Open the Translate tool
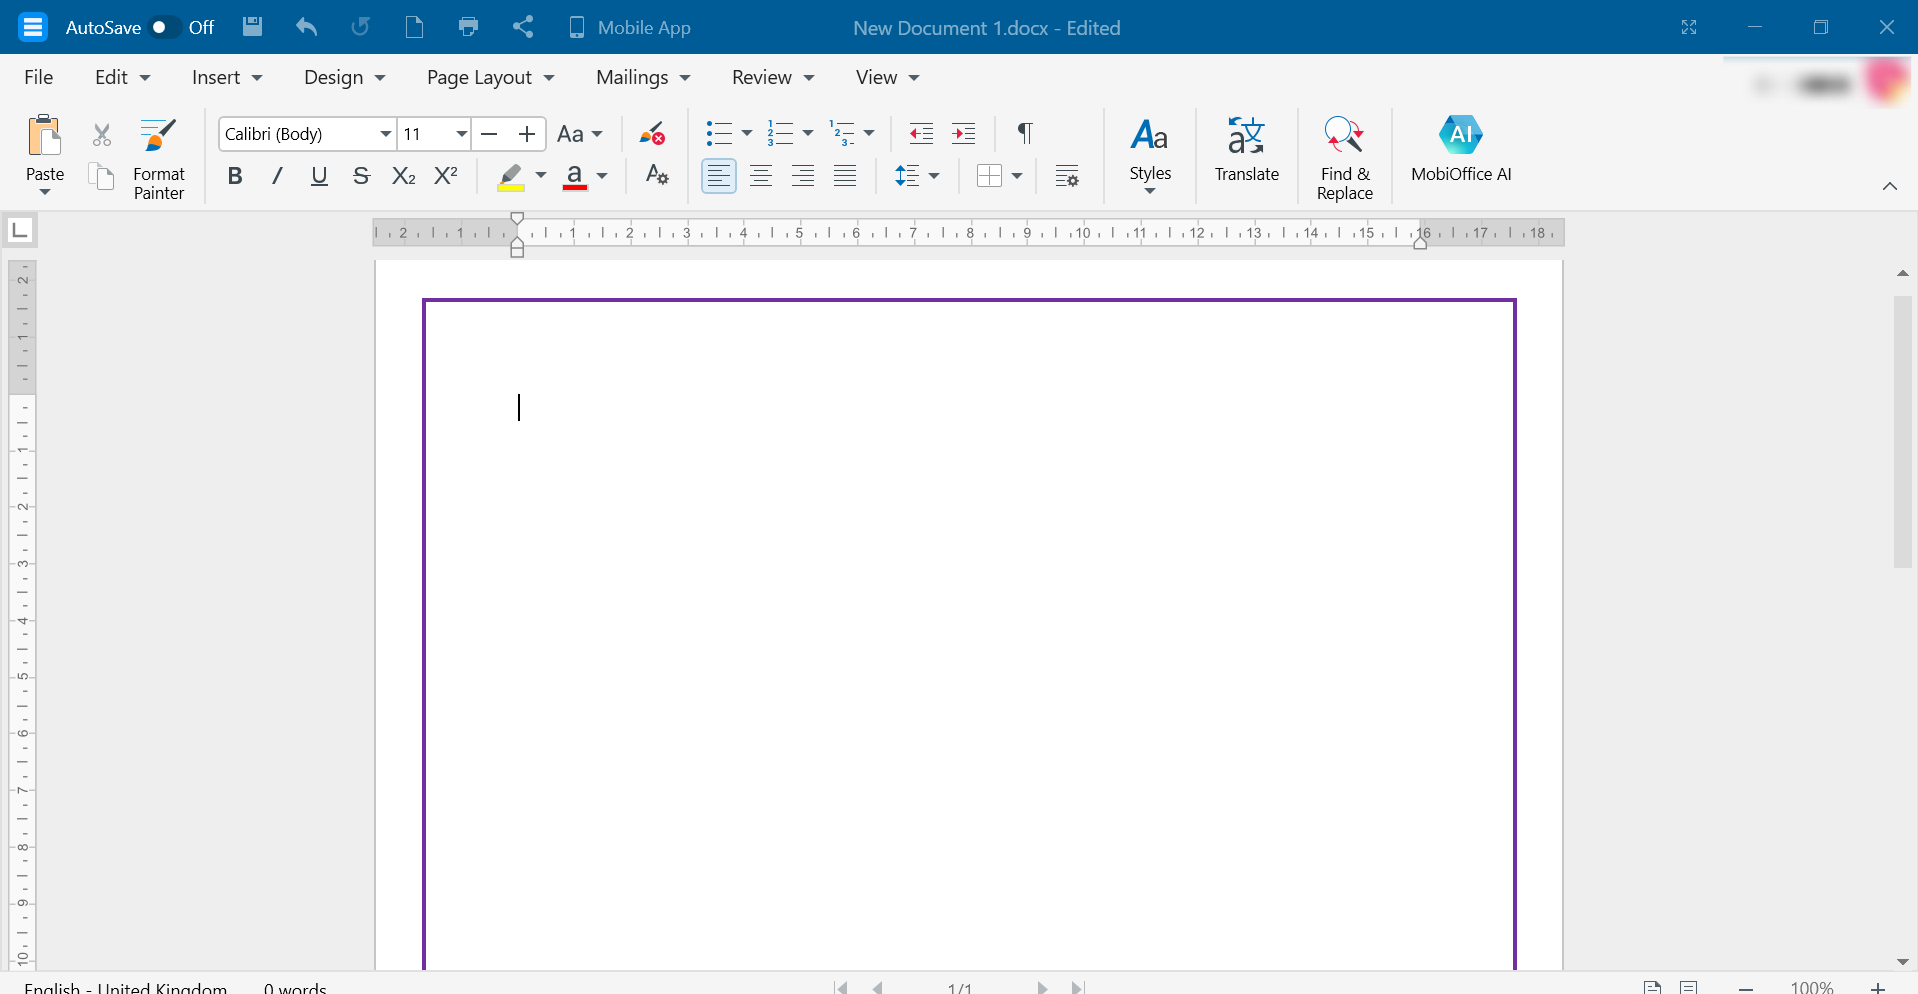The height and width of the screenshot is (994, 1918). tap(1245, 150)
